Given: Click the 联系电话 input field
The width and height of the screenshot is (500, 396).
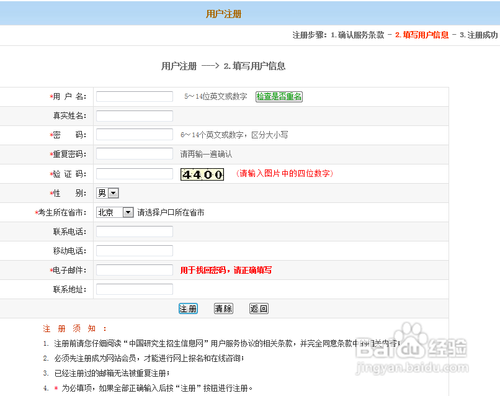Looking at the screenshot, I should tap(134, 231).
